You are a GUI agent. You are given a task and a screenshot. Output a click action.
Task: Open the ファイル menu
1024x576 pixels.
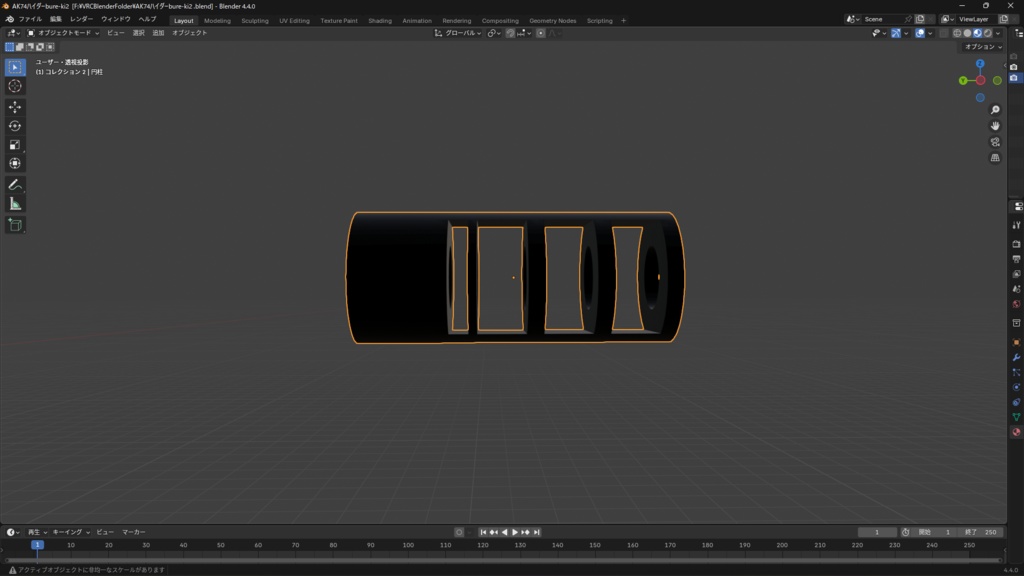coord(30,20)
